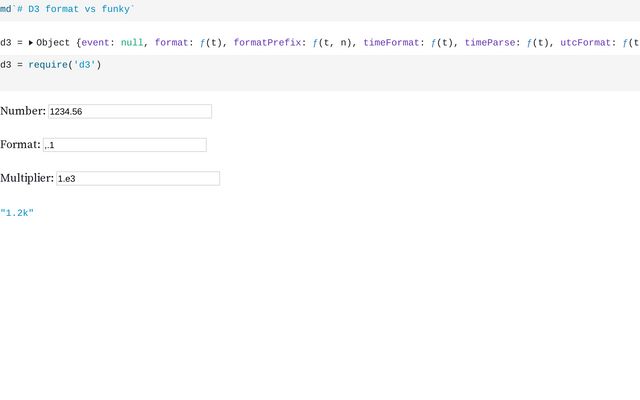Click the markdown title code cell
This screenshot has width=640, height=400.
(x=68, y=8)
